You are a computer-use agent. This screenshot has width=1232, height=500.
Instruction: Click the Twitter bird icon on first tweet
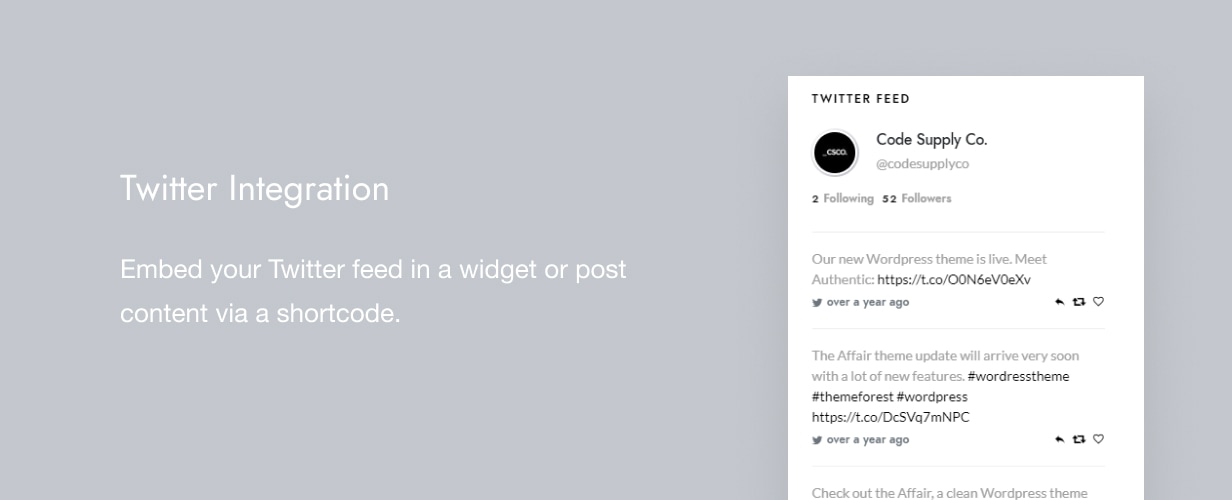(817, 302)
